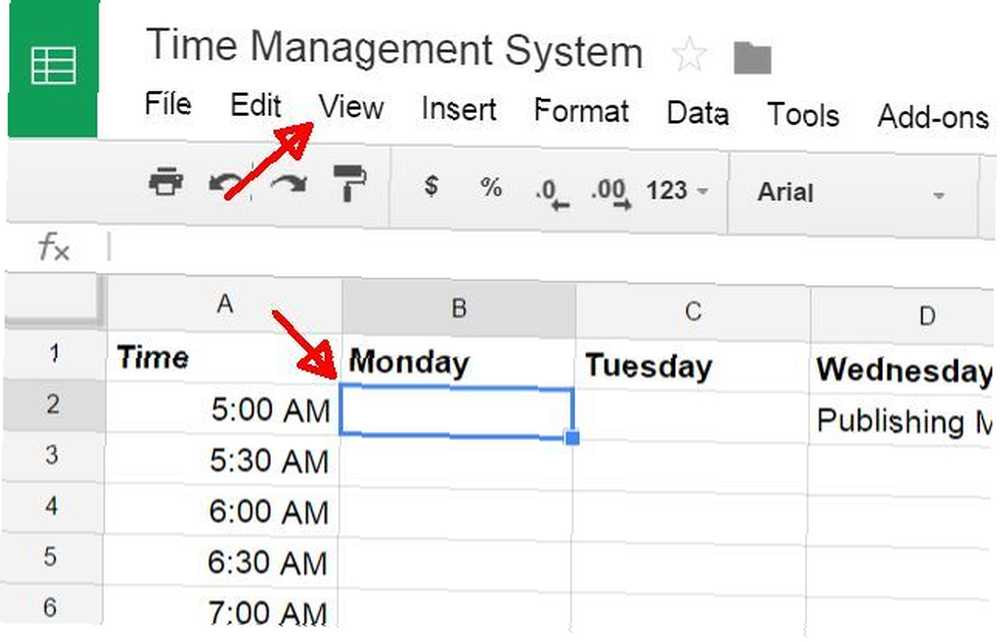Decrease decimal places
Screen dimensions: 1000x642
pos(552,194)
